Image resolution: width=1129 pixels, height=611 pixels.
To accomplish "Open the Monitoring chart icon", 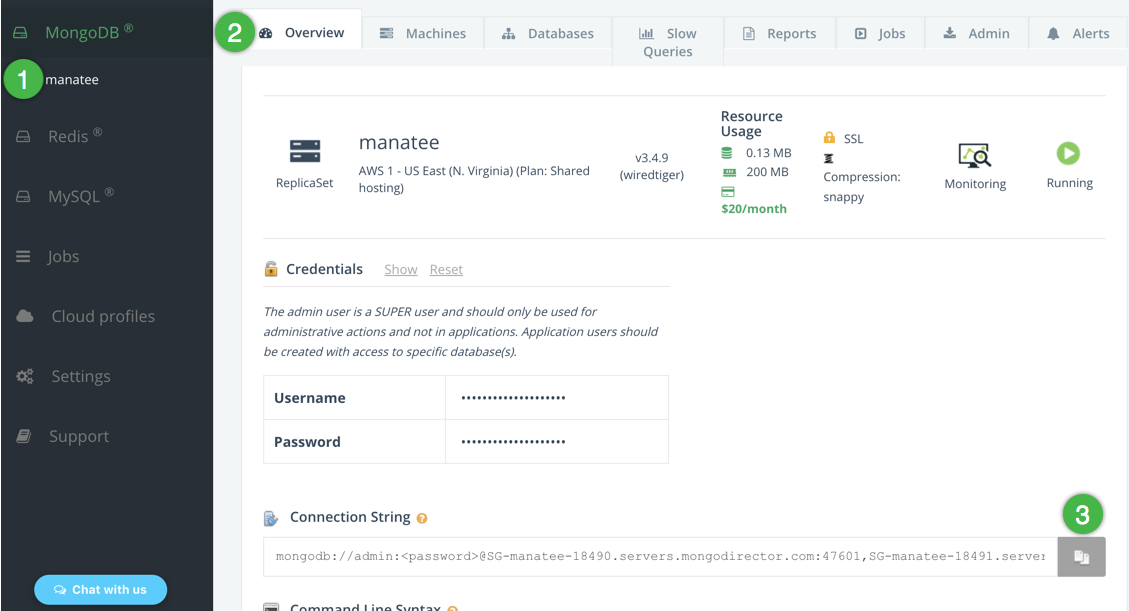I will [x=974, y=155].
